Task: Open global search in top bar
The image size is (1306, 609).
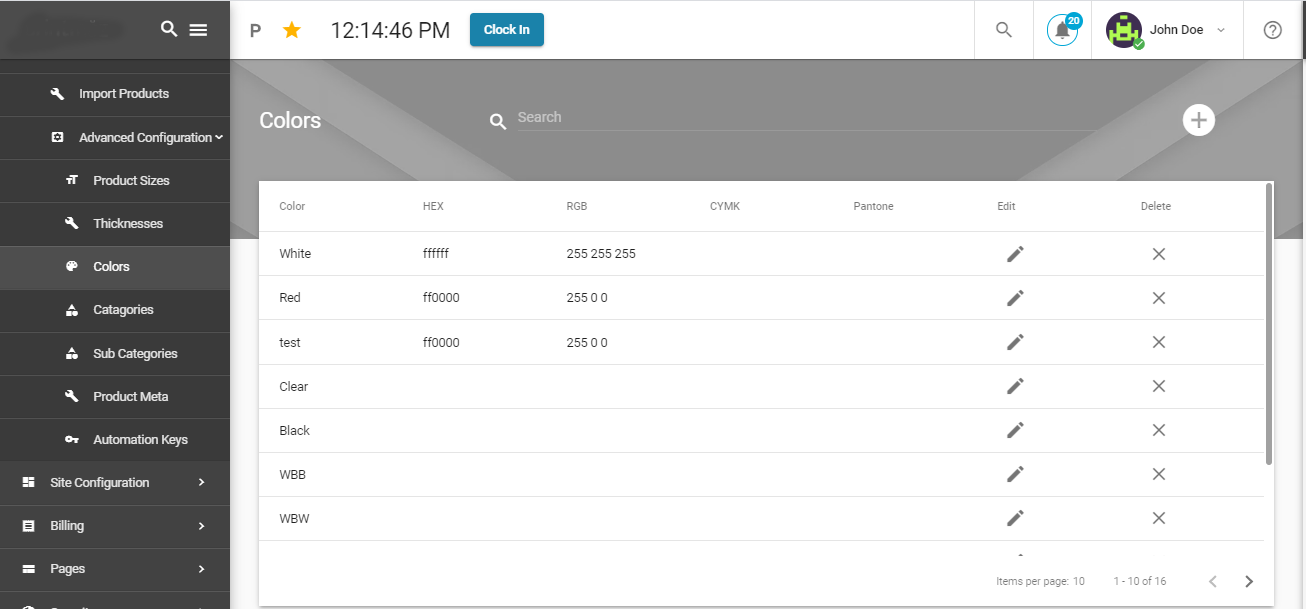Action: coord(1004,30)
